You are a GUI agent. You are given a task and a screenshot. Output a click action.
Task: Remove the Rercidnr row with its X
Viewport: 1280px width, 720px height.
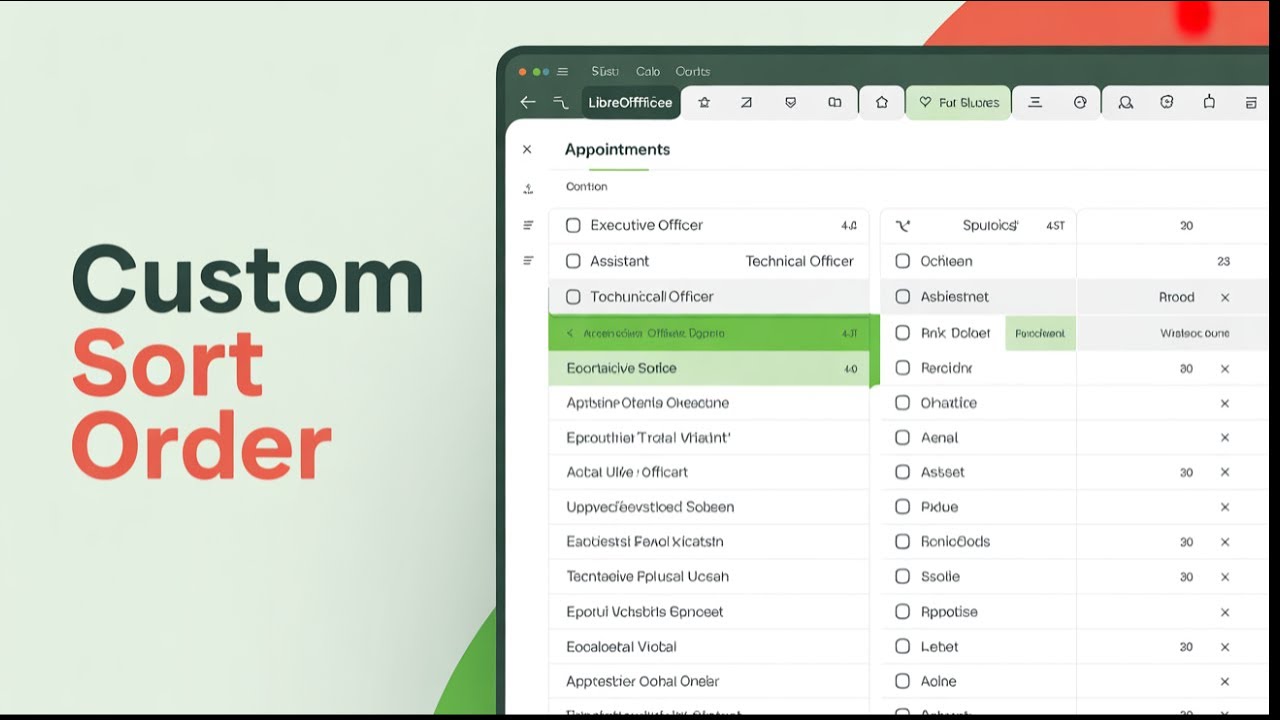1225,369
